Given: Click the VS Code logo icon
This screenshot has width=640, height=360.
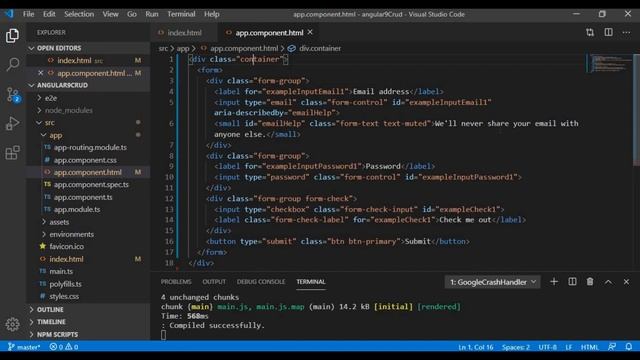Looking at the screenshot, I should (x=9, y=14).
